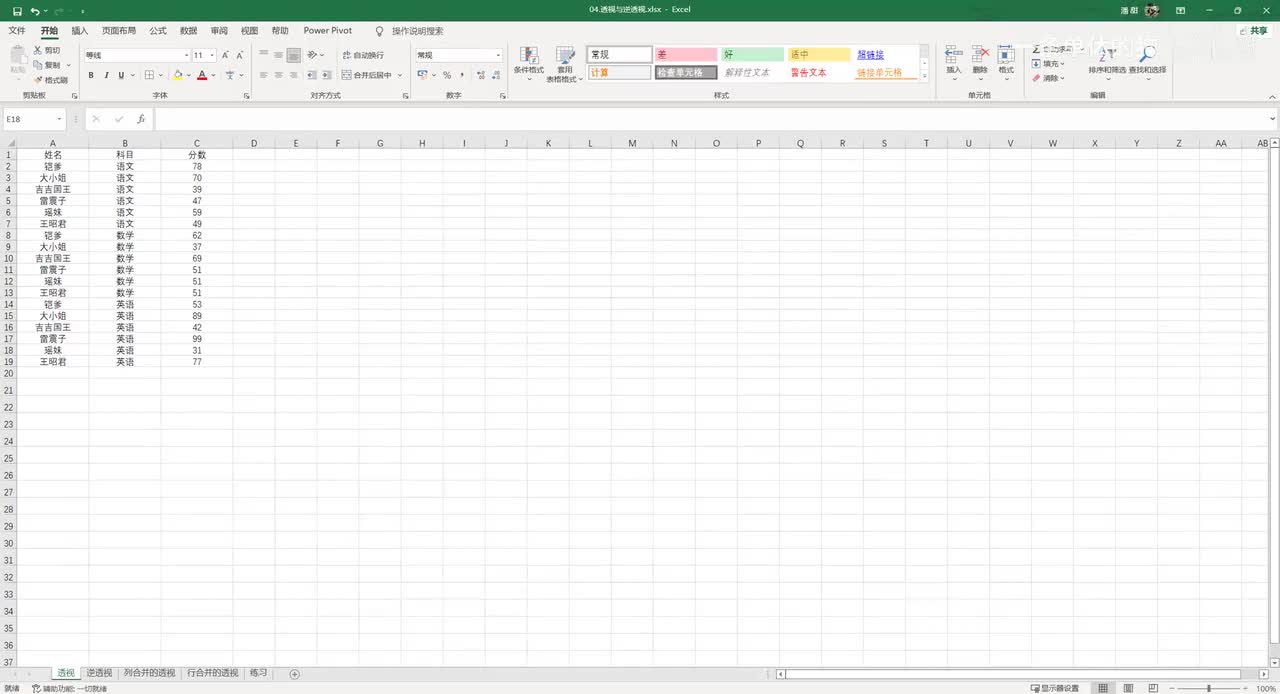Open the Page Layout (页面布局) tab

point(119,31)
